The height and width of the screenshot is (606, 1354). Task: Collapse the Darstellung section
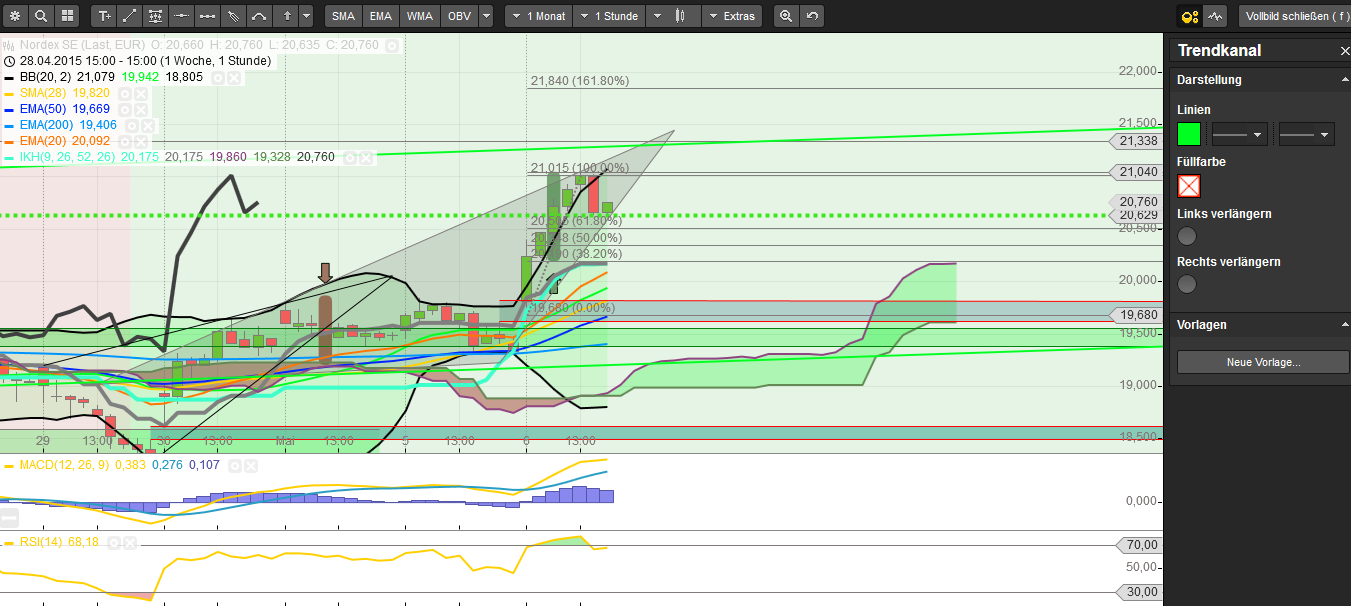point(1344,80)
